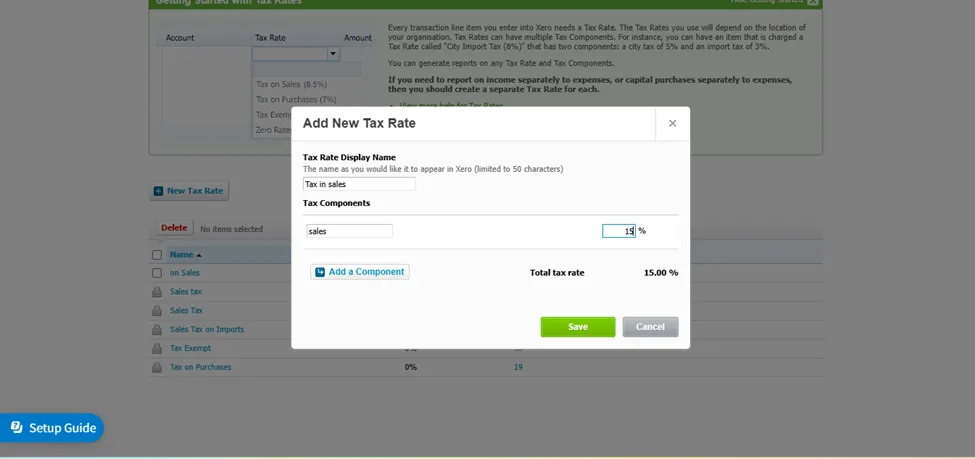Click the Add a Component plus icon
Image resolution: width=975 pixels, height=459 pixels.
coord(320,272)
